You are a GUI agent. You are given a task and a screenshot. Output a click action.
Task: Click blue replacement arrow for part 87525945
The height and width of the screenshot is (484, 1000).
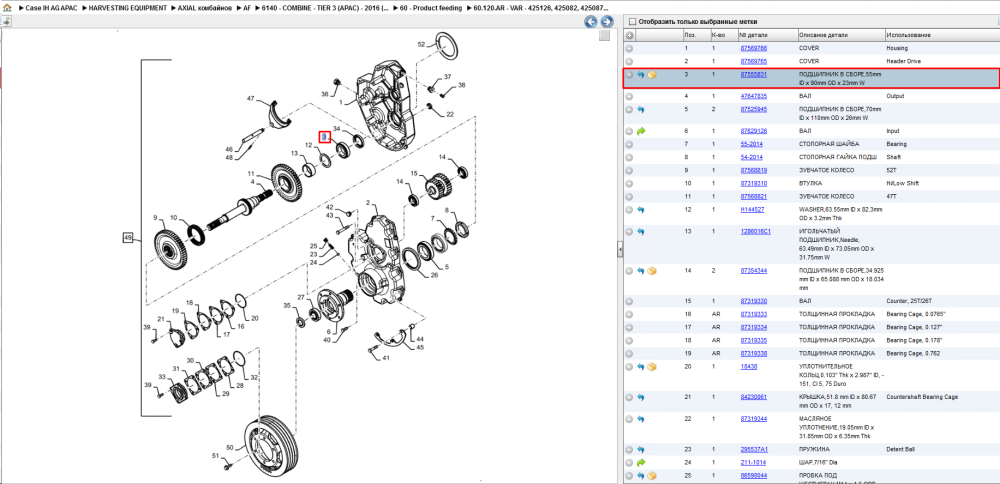pos(641,110)
